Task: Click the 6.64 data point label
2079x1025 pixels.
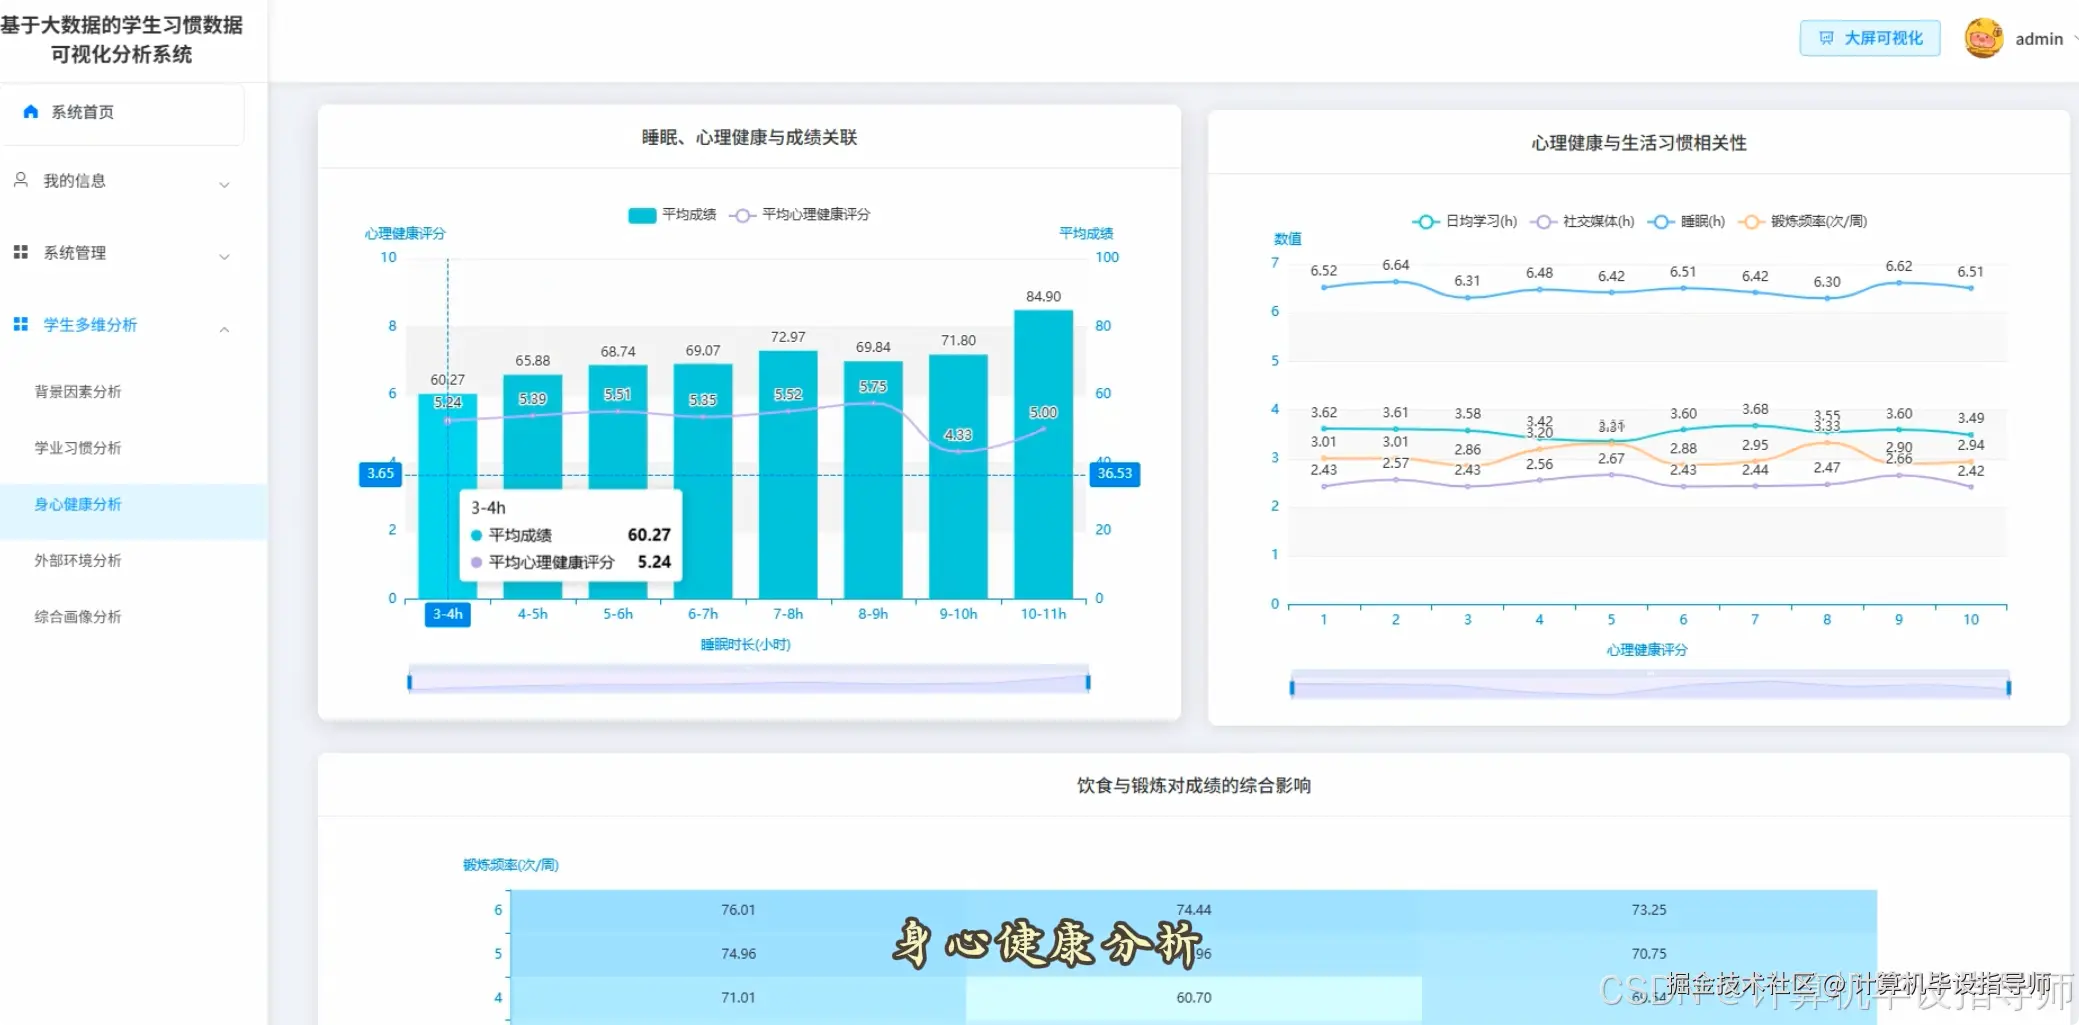Action: click(x=1396, y=265)
